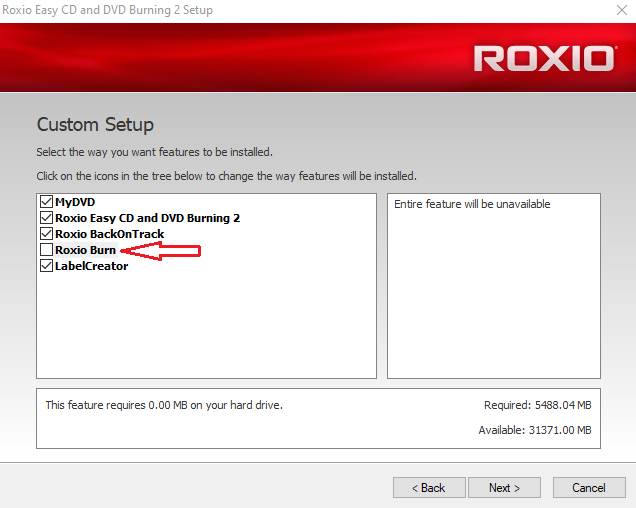636x508 pixels.
Task: Click the Roxio logo in banner
Action: (546, 58)
